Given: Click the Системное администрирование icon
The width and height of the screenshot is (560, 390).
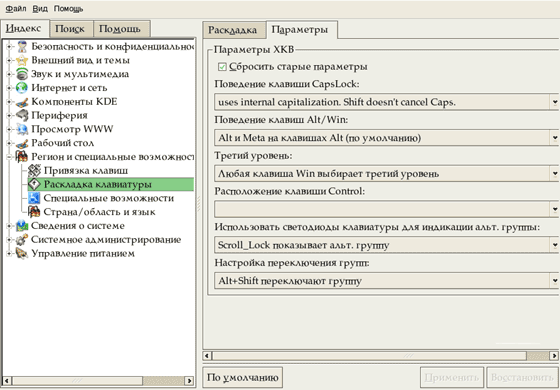Looking at the screenshot, I should coord(22,240).
